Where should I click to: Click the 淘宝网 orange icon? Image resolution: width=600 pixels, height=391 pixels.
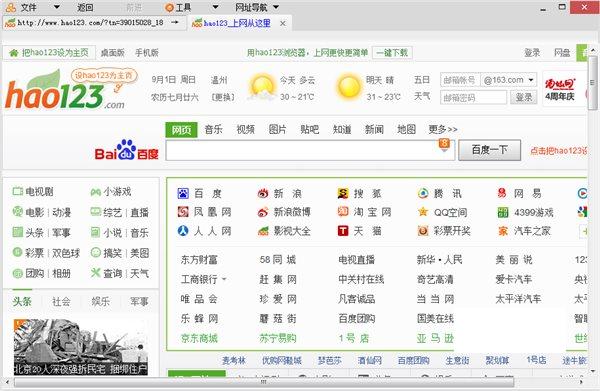click(x=343, y=212)
